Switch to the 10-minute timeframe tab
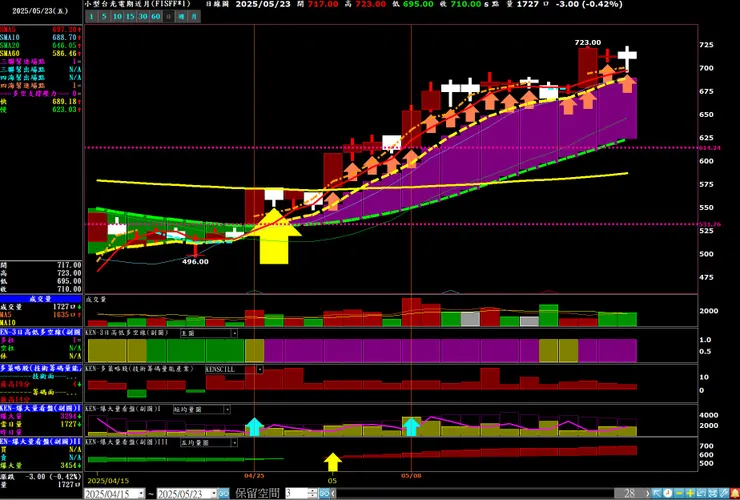This screenshot has width=740, height=500. (x=117, y=17)
